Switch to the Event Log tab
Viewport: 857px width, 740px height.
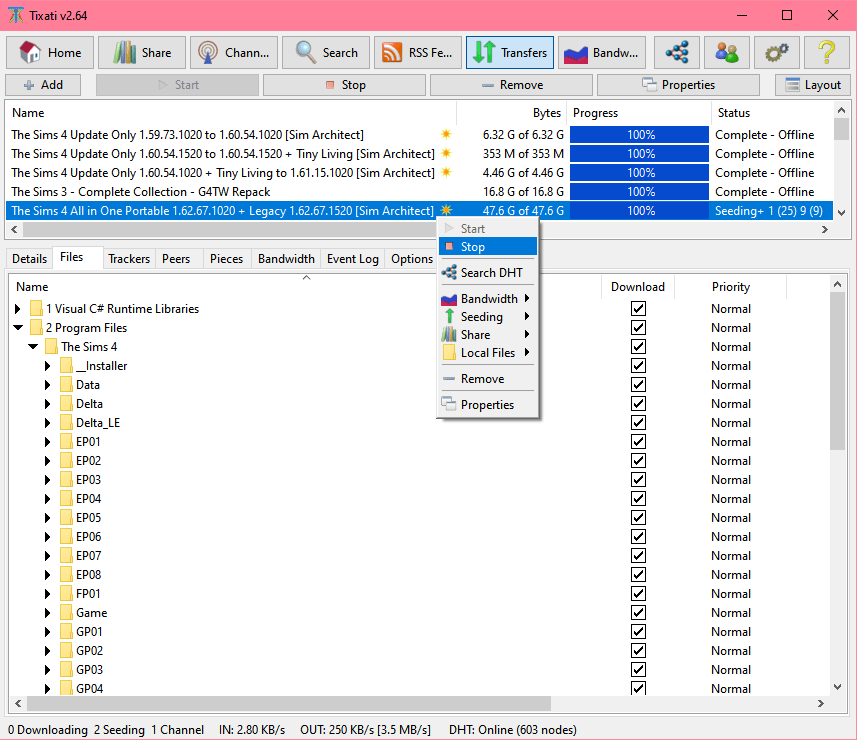[x=353, y=259]
